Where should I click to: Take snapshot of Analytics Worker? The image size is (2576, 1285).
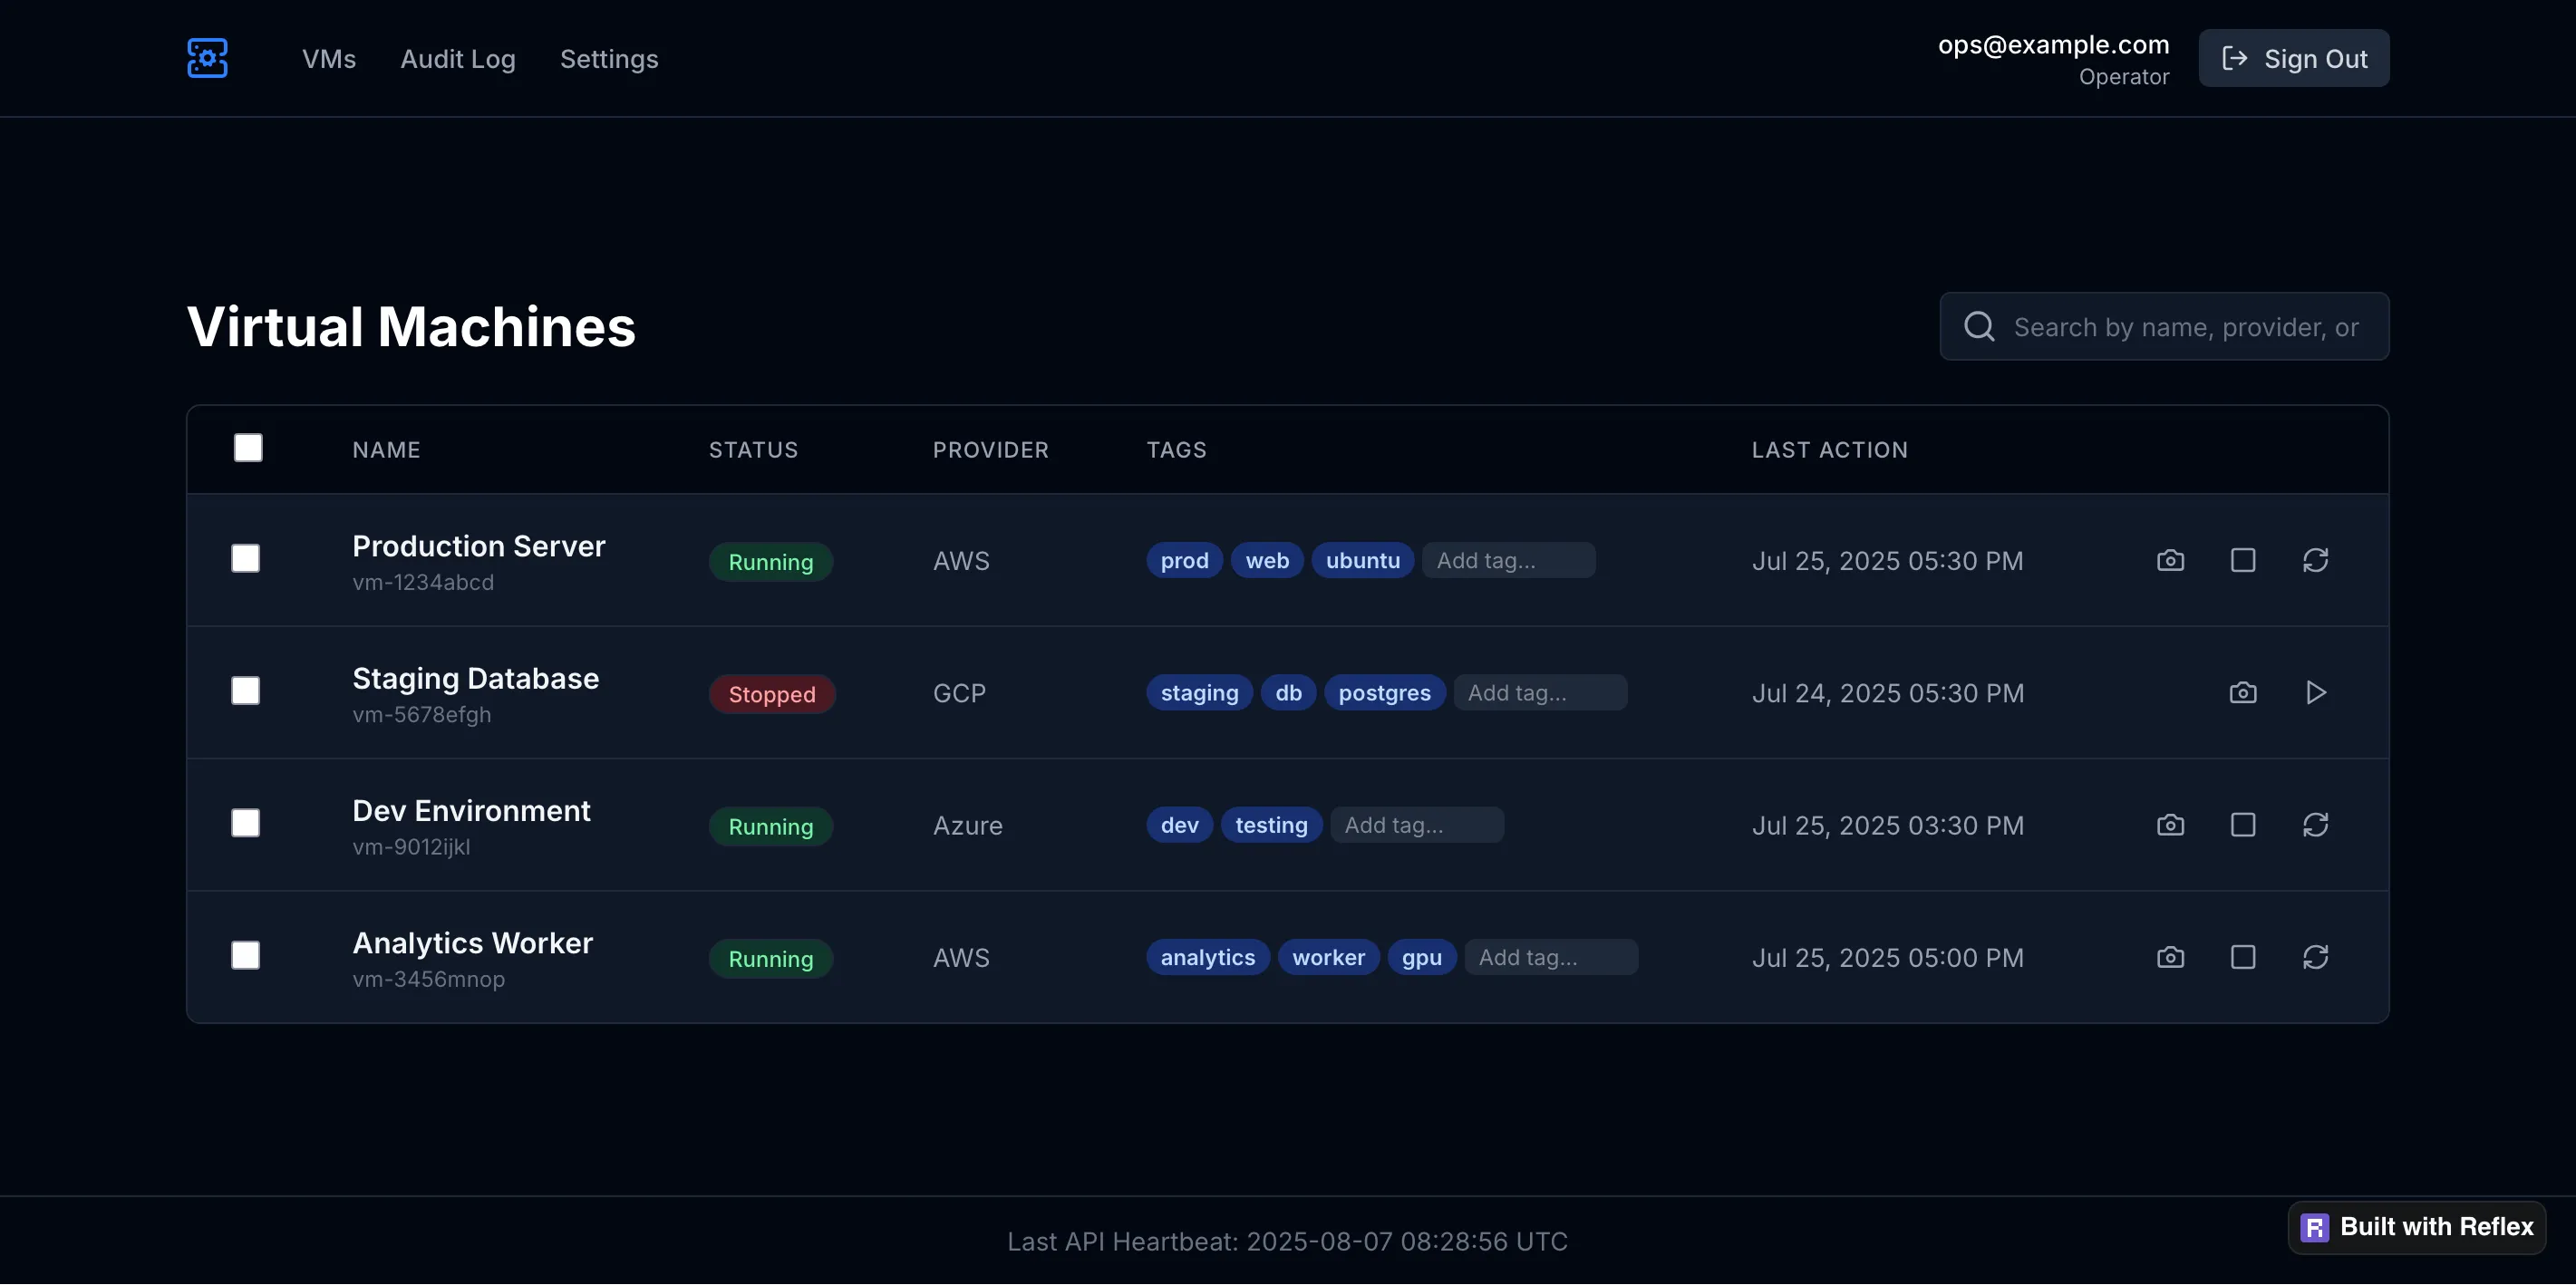2170,957
